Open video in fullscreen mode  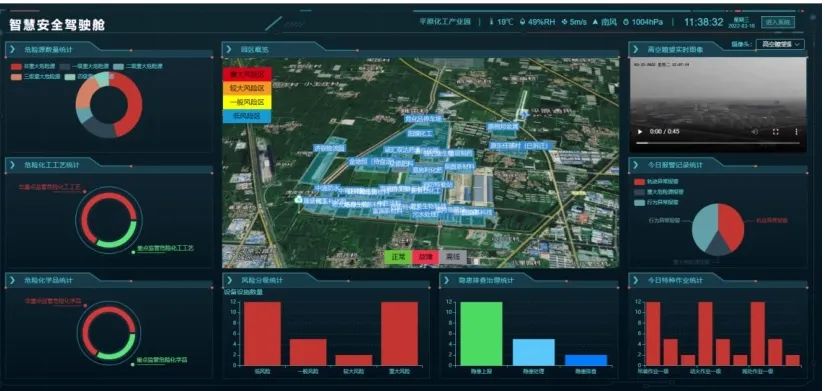coord(776,131)
